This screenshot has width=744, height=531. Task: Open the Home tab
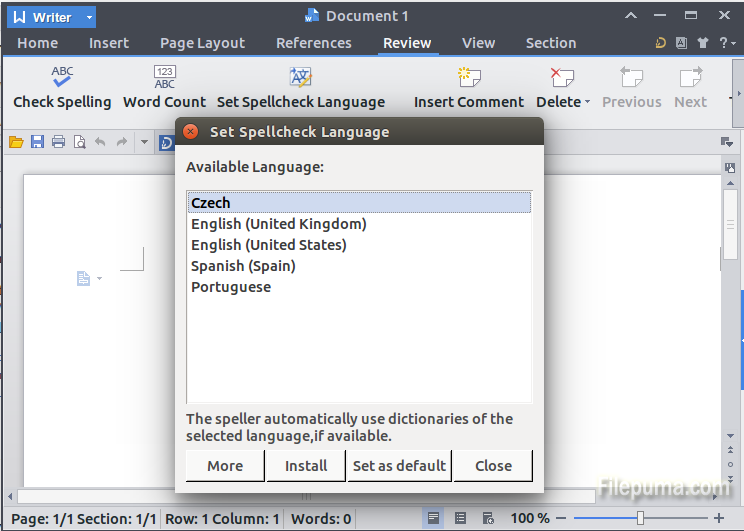(x=37, y=43)
